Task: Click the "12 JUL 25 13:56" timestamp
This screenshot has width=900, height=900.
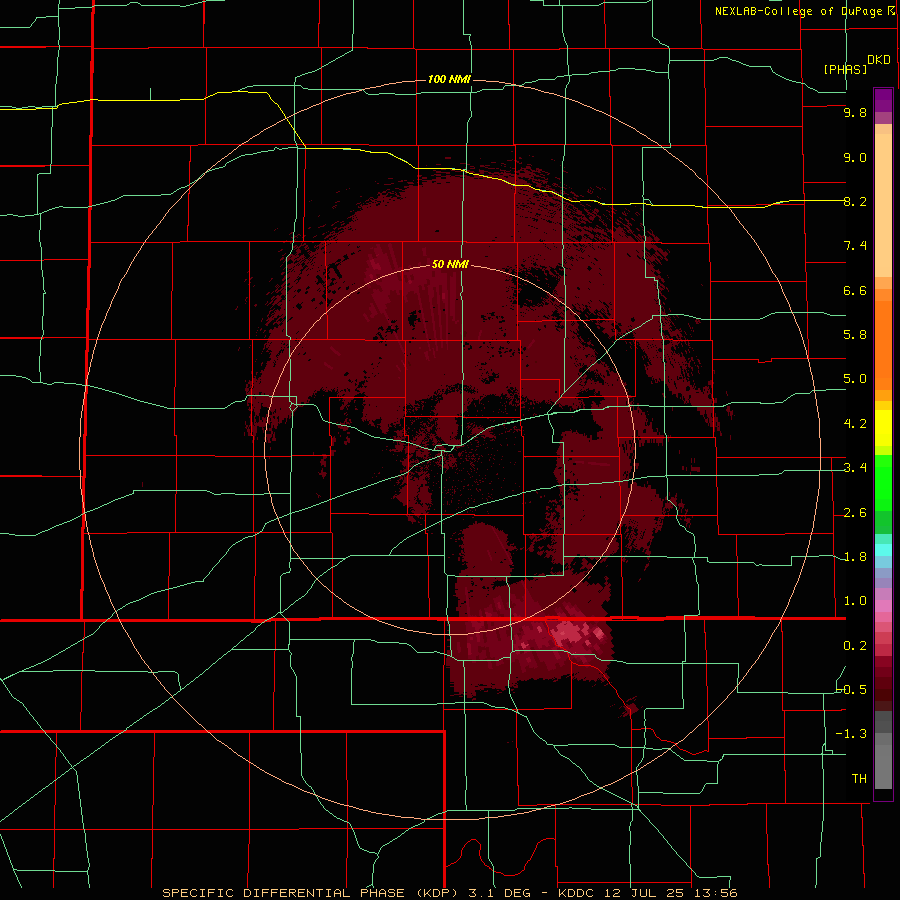Action: (670, 893)
